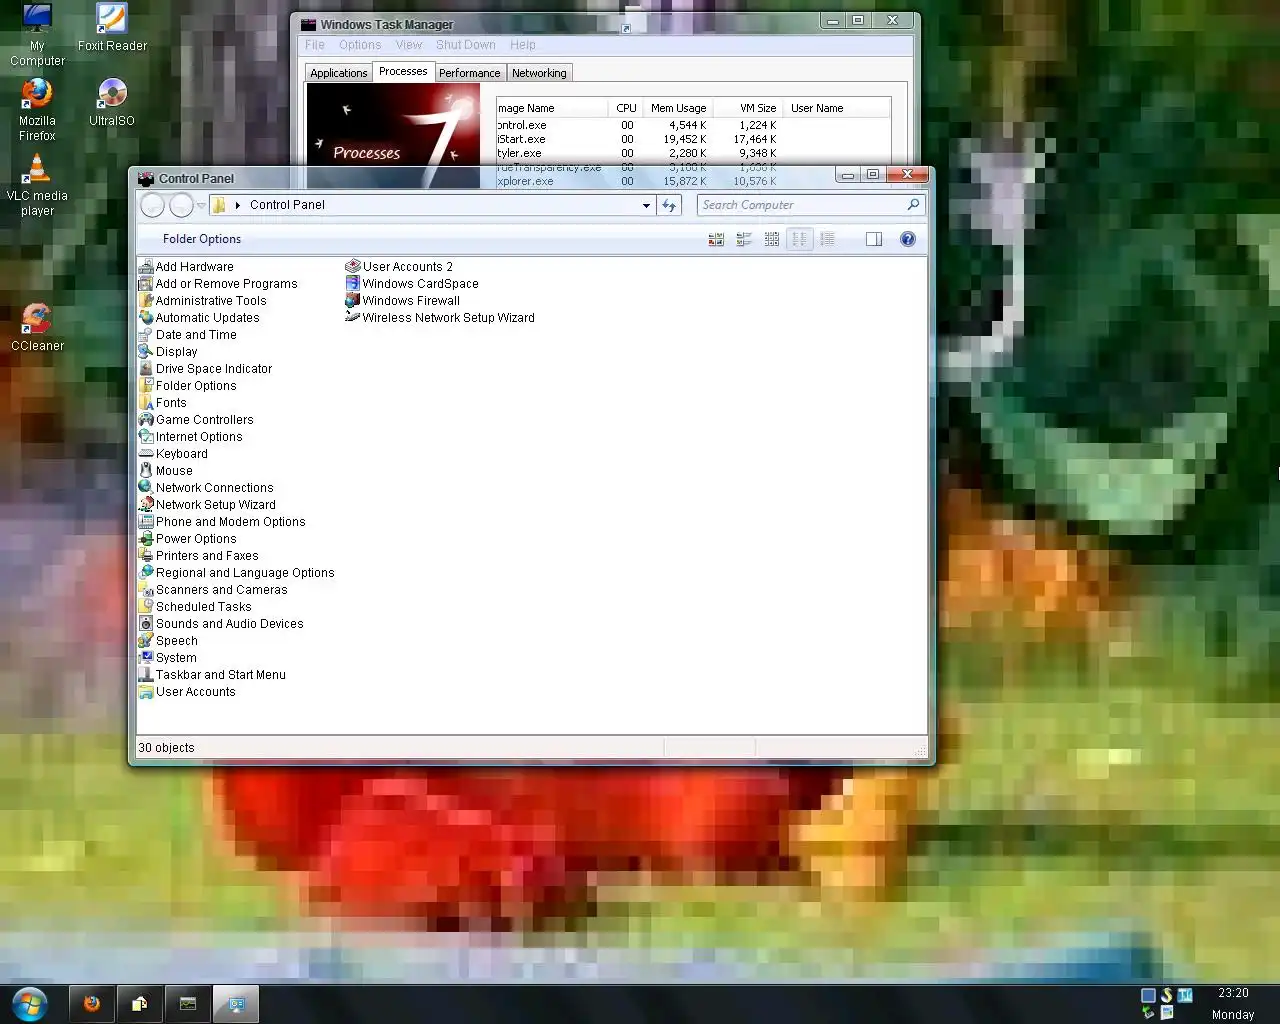Open Internet Options applet

pos(191,437)
